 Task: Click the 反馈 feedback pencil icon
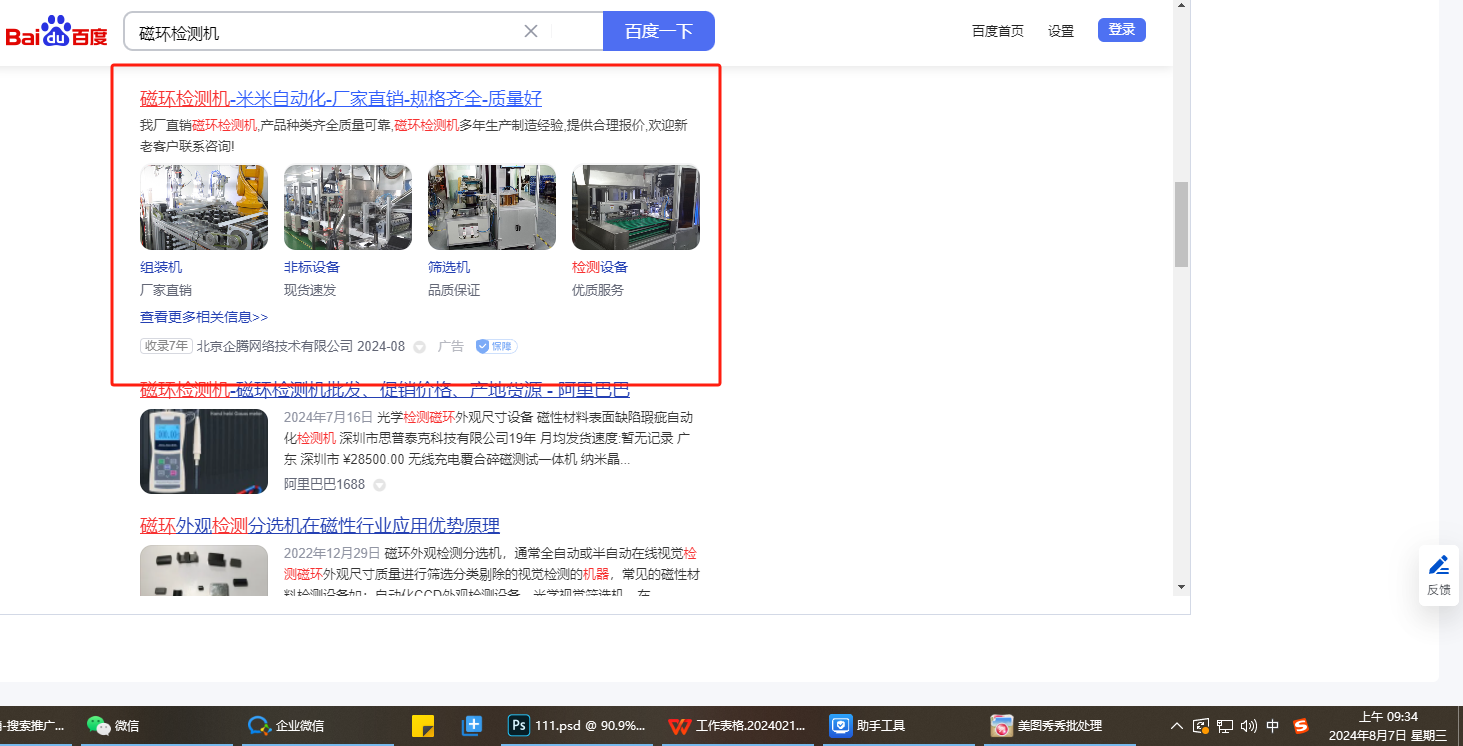tap(1439, 566)
